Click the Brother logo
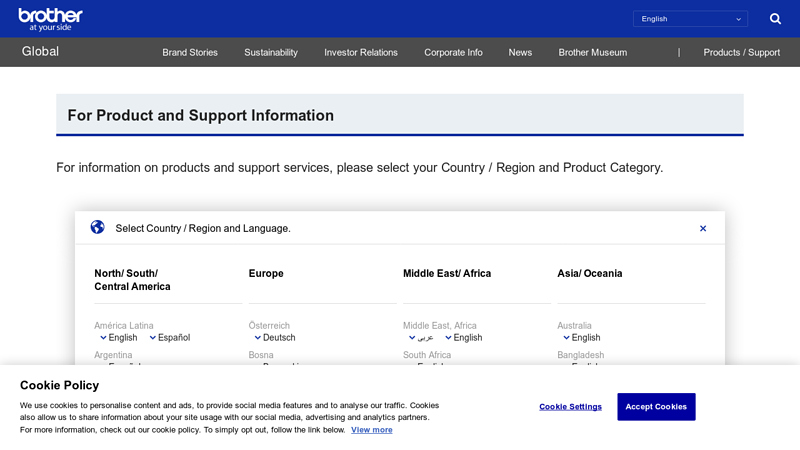 tap(50, 19)
